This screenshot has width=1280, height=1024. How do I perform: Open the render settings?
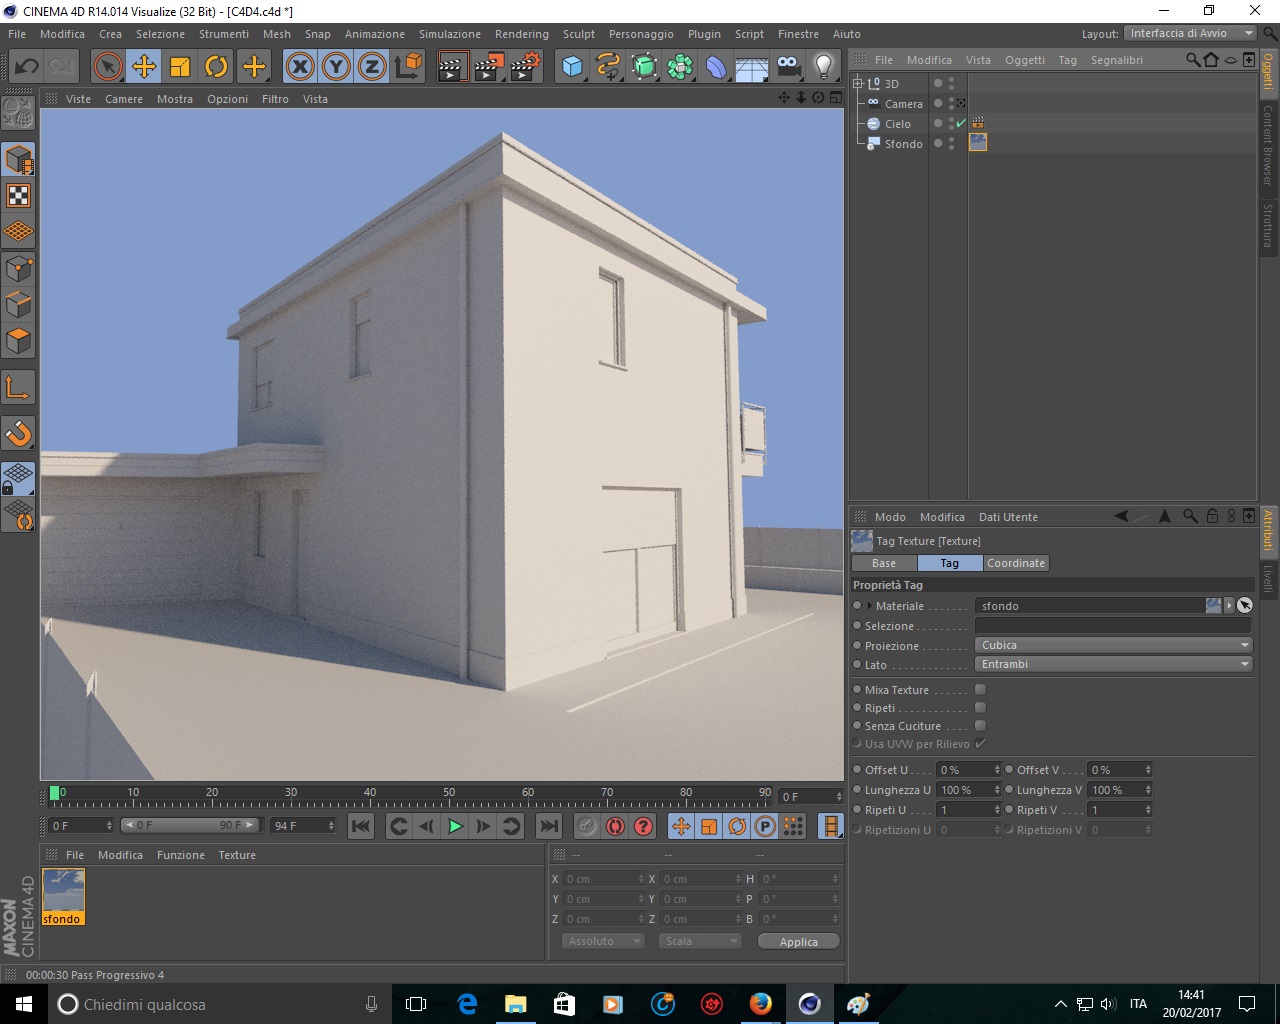point(524,67)
